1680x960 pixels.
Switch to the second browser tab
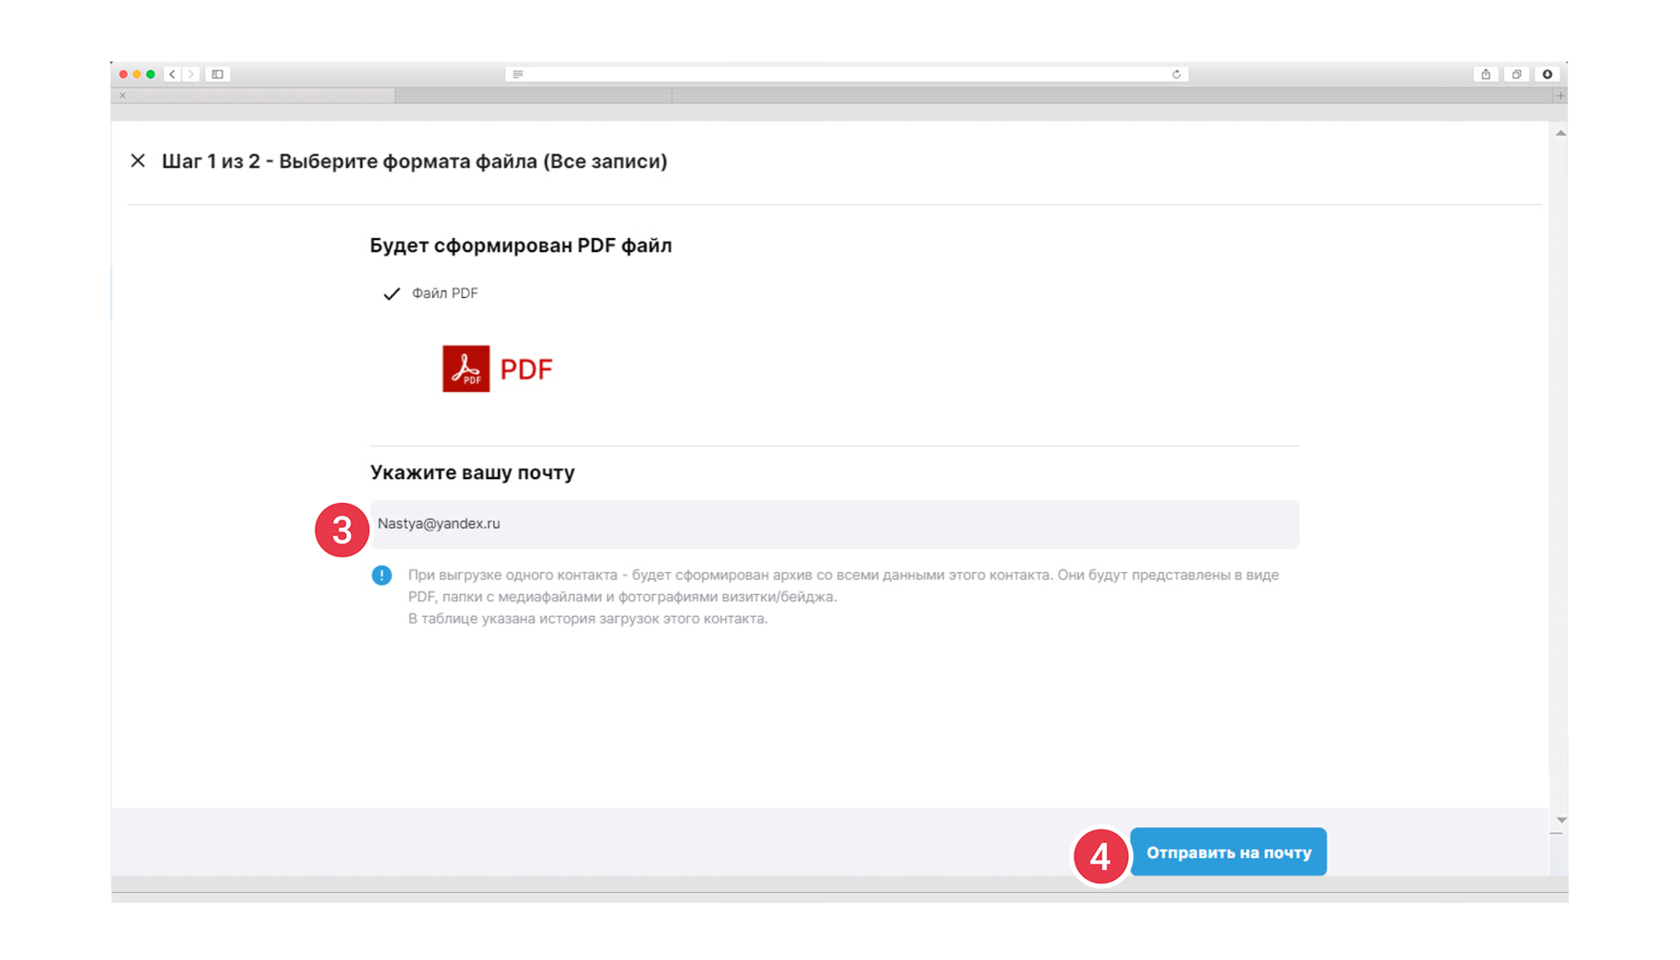click(x=533, y=96)
